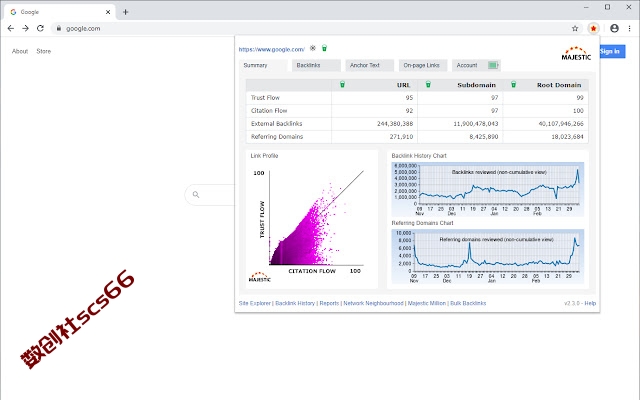640x400 pixels.
Task: Click the magnifier icon in Google search box
Action: coord(196,195)
